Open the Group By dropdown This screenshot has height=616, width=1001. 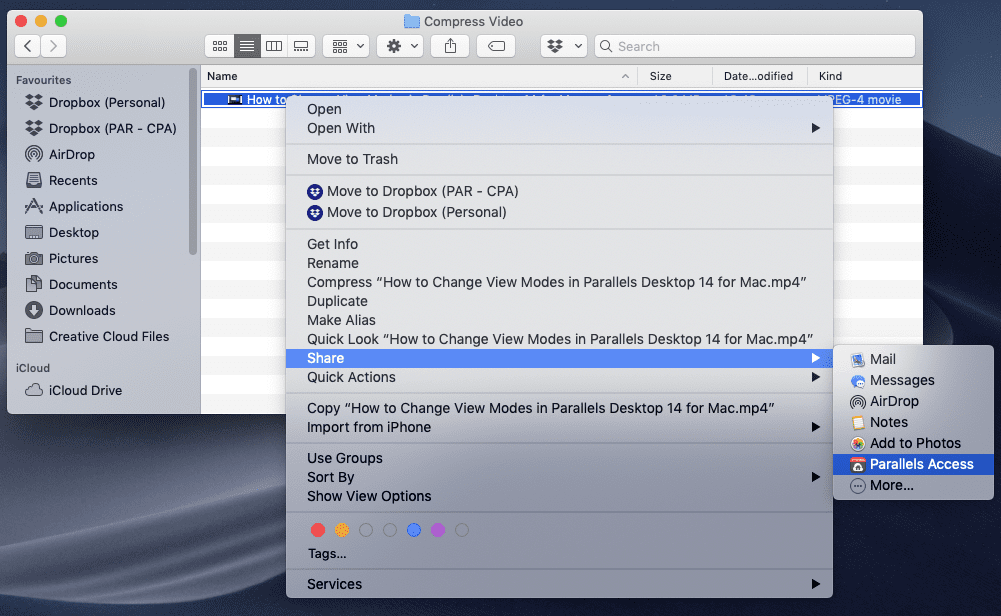[345, 45]
